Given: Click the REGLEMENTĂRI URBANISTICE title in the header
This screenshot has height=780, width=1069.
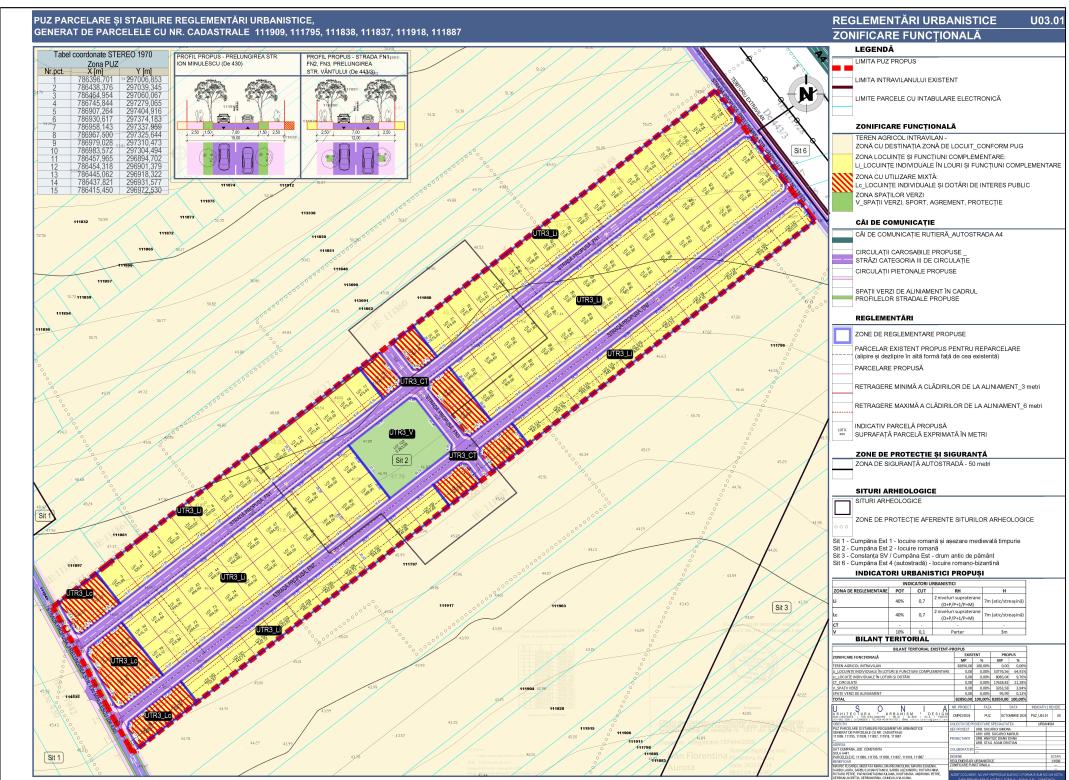Looking at the screenshot, I should [914, 20].
